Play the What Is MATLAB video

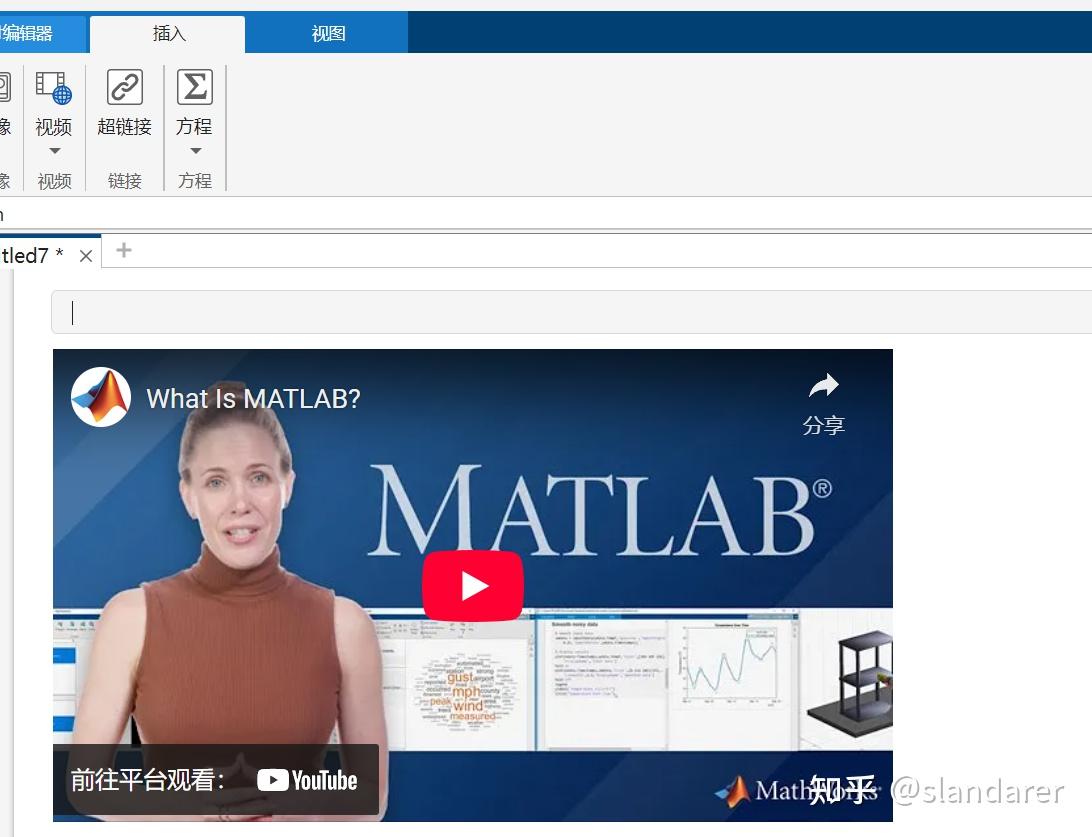pos(473,586)
